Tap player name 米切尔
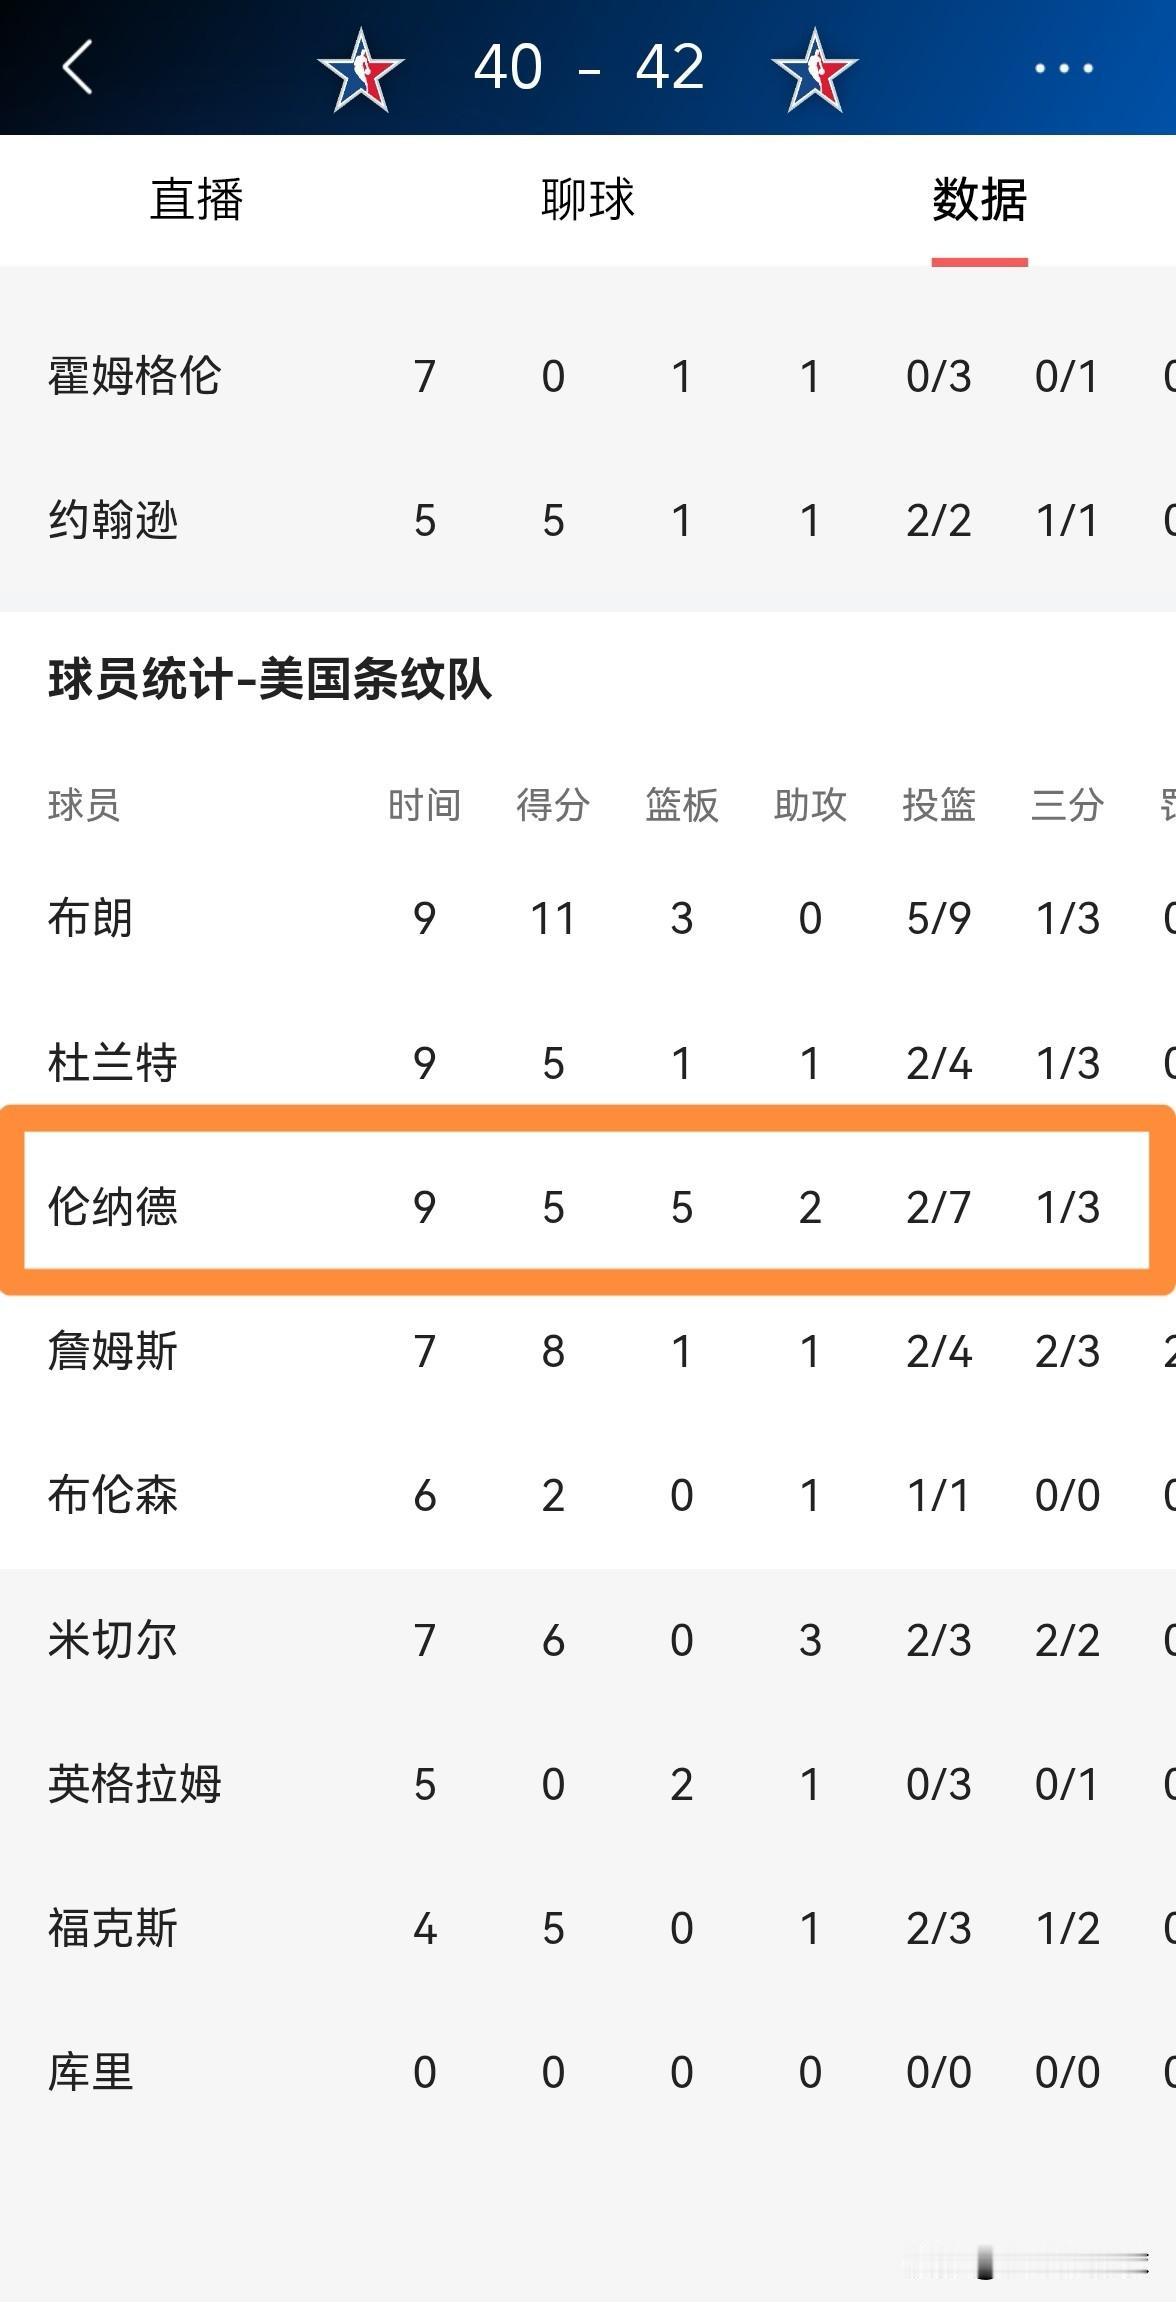 (x=113, y=1640)
